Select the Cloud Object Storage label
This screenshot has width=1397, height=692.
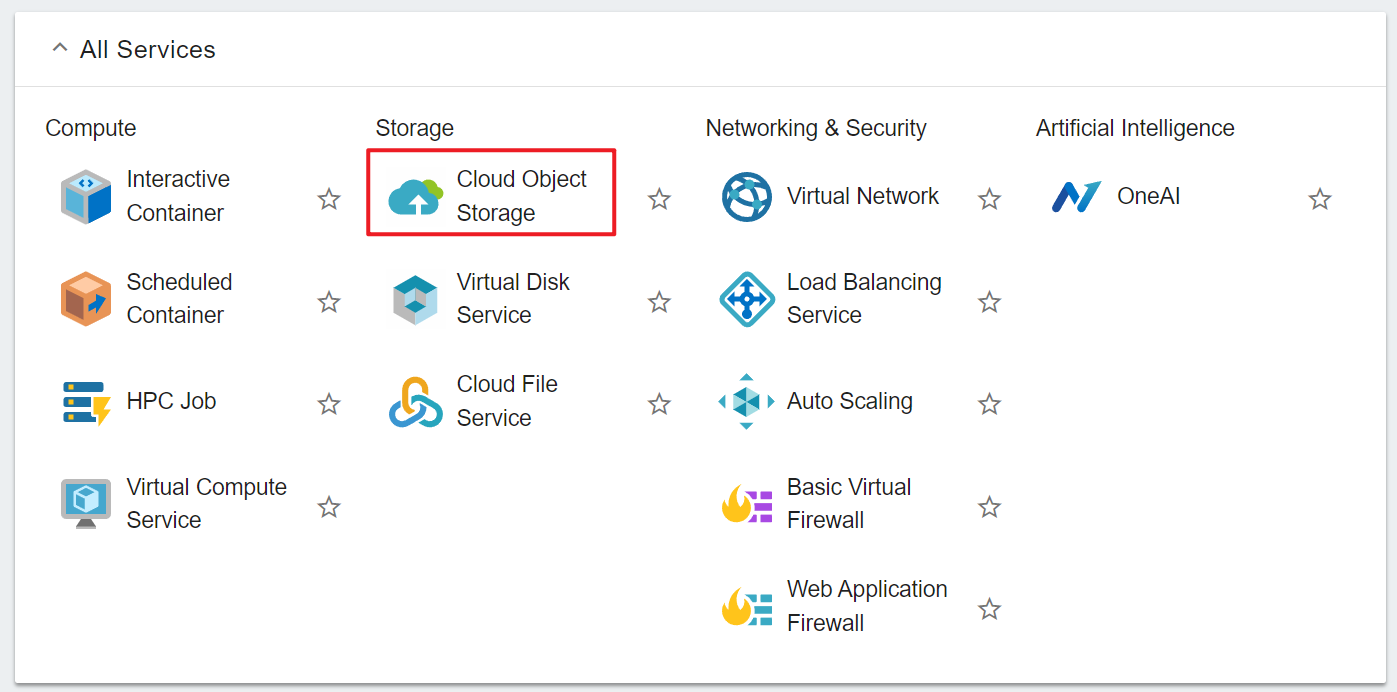pyautogui.click(x=522, y=196)
